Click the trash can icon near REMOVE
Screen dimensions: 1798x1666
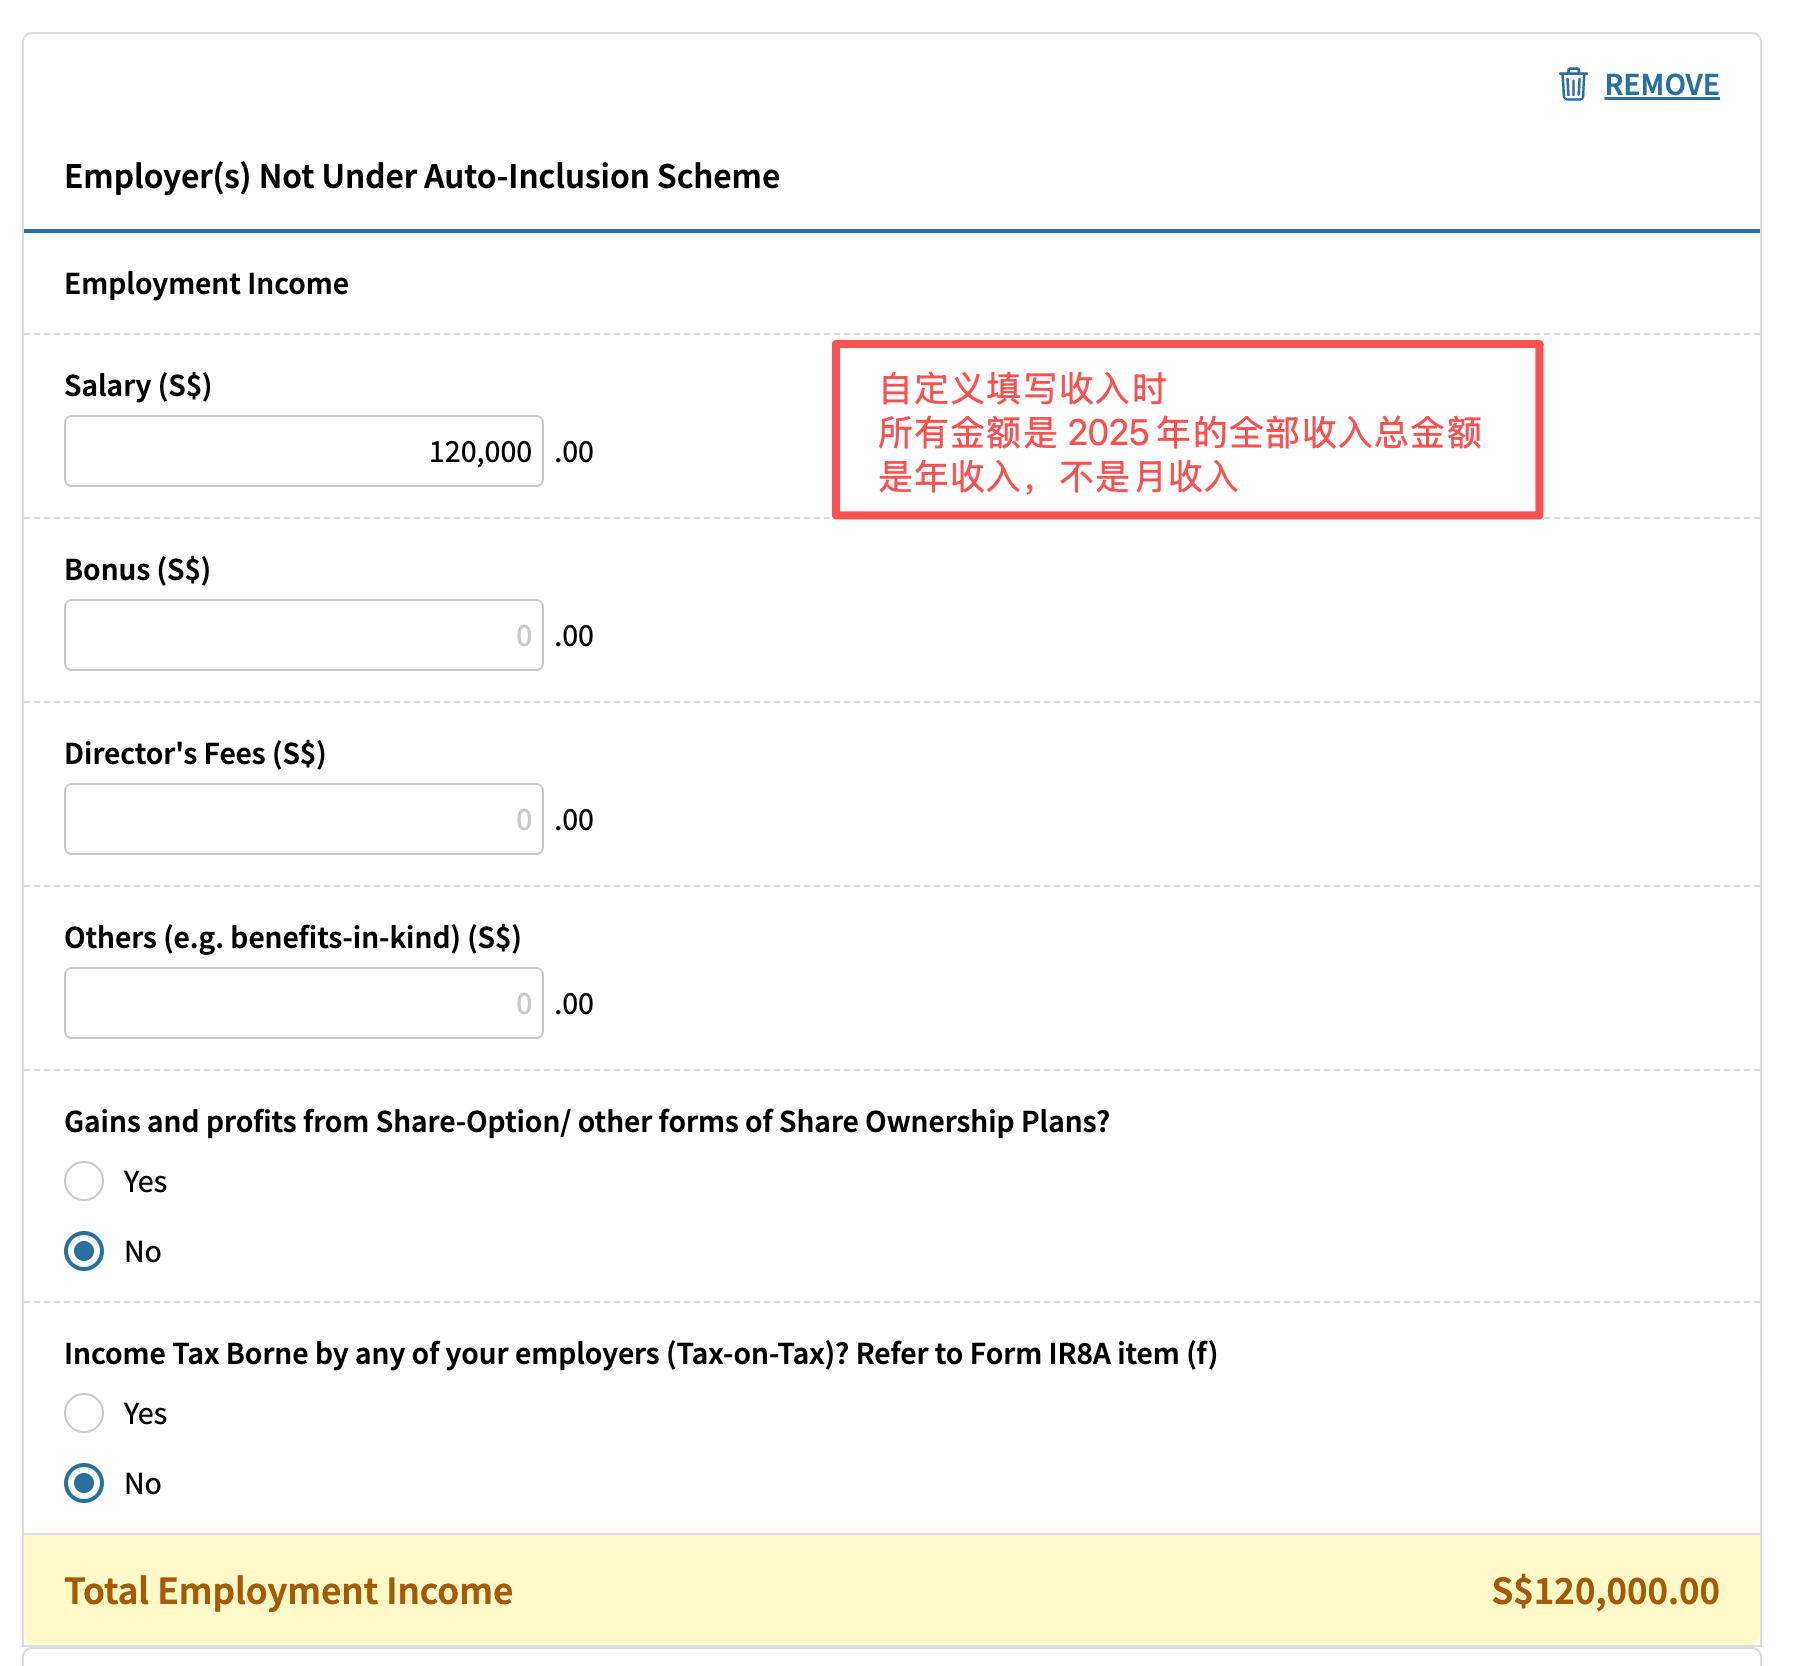(1573, 84)
